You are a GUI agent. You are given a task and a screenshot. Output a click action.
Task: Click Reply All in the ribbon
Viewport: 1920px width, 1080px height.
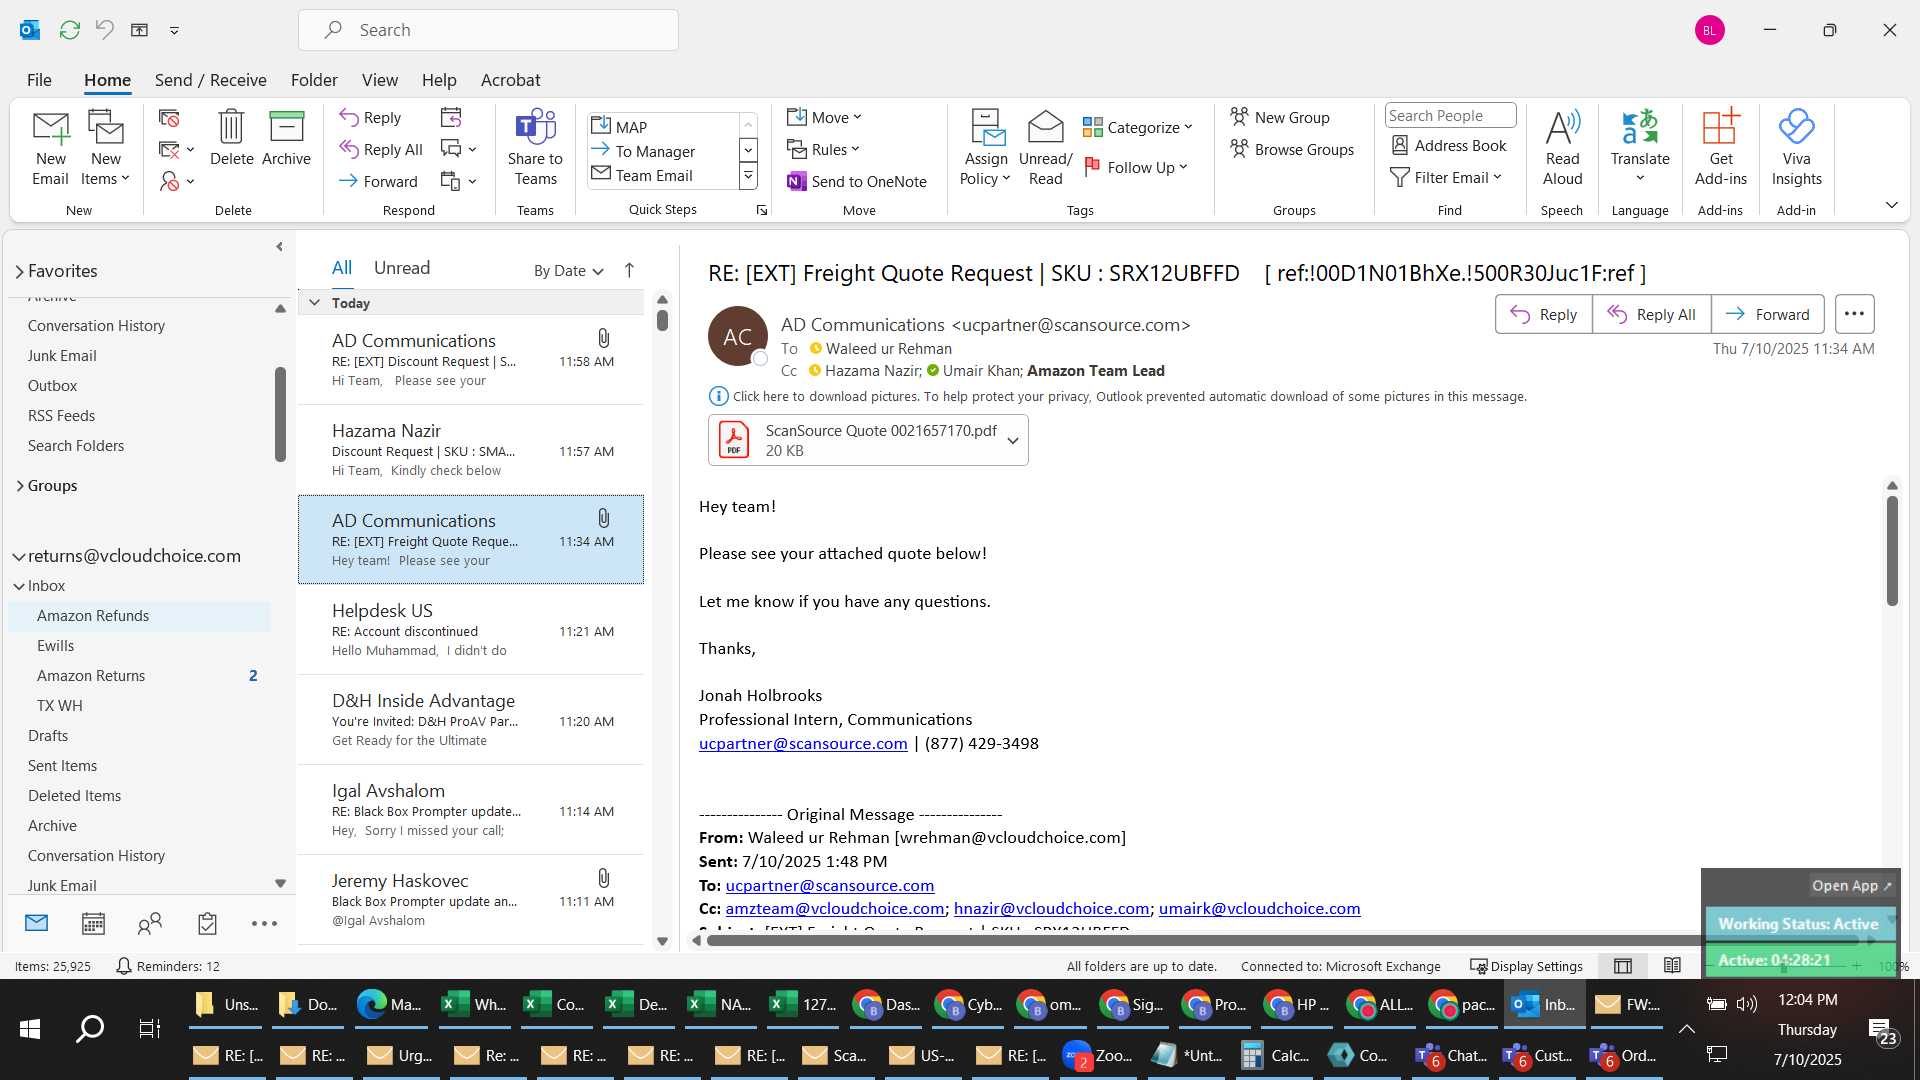point(381,149)
